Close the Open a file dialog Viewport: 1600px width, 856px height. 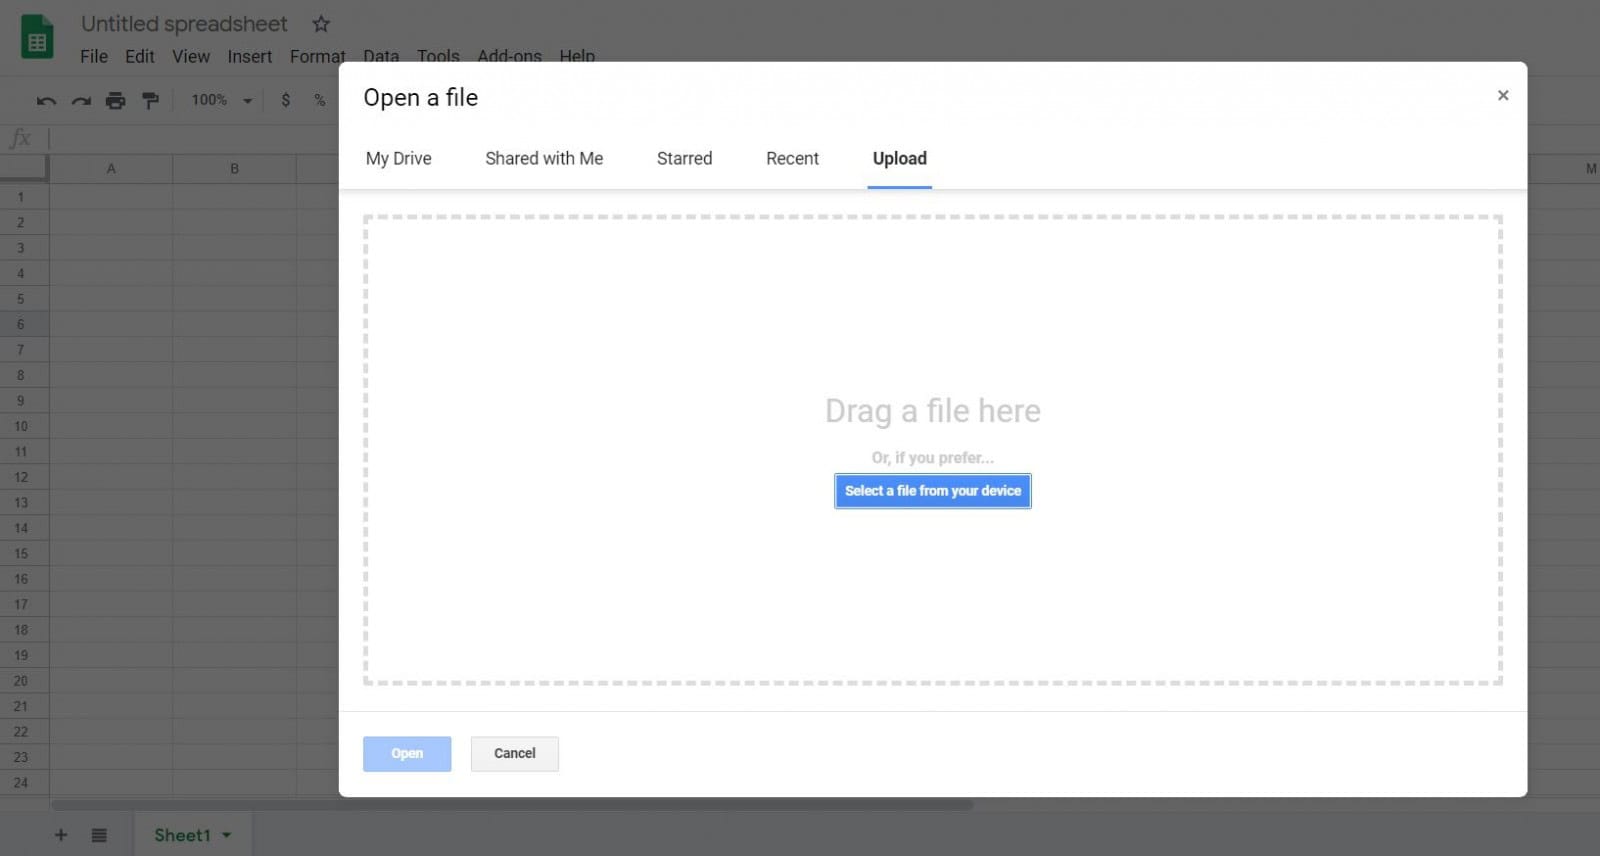tap(1503, 95)
